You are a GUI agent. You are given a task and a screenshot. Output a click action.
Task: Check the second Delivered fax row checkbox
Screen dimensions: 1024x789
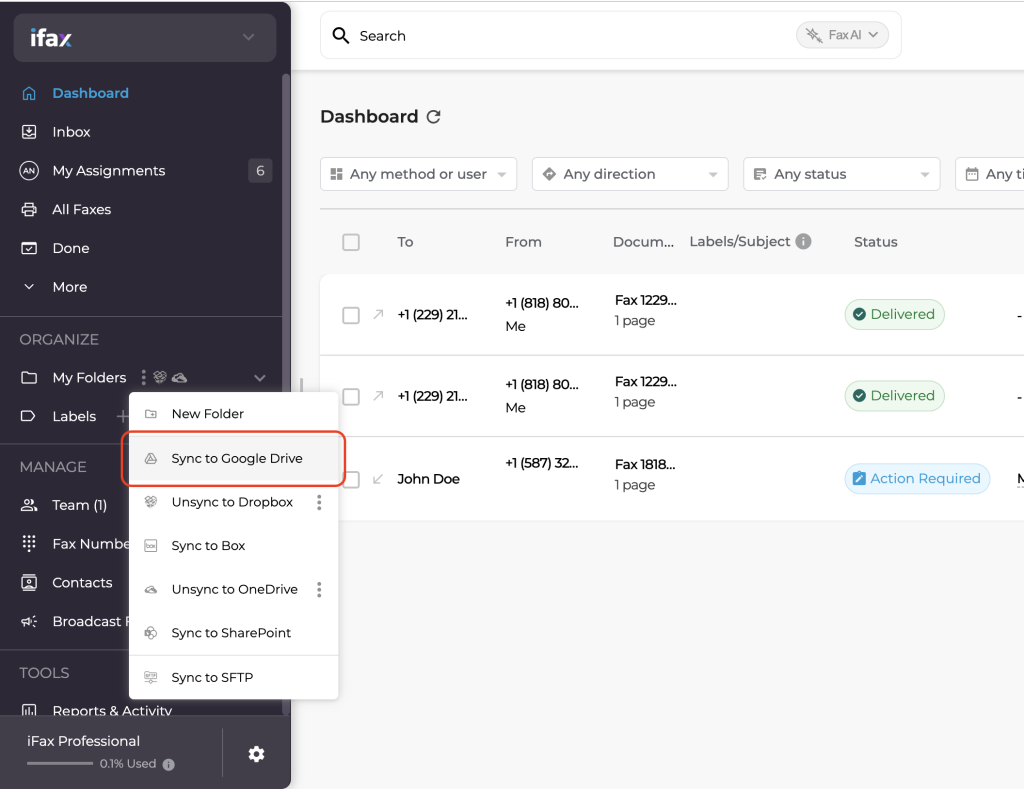pos(351,396)
